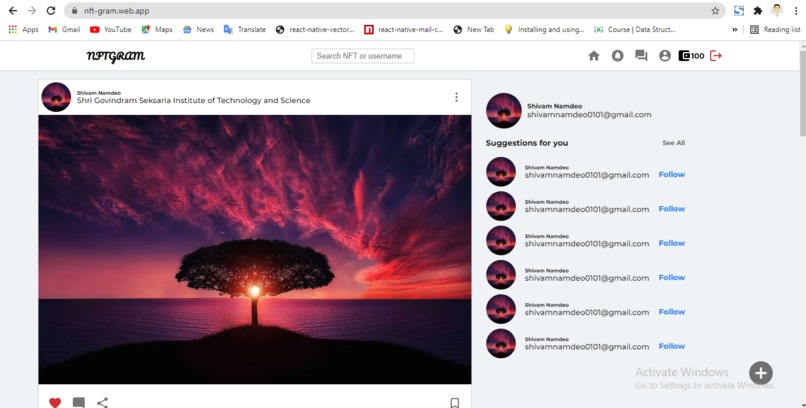Go to the NFTGRAM home icon
Image resolution: width=806 pixels, height=408 pixels.
594,55
